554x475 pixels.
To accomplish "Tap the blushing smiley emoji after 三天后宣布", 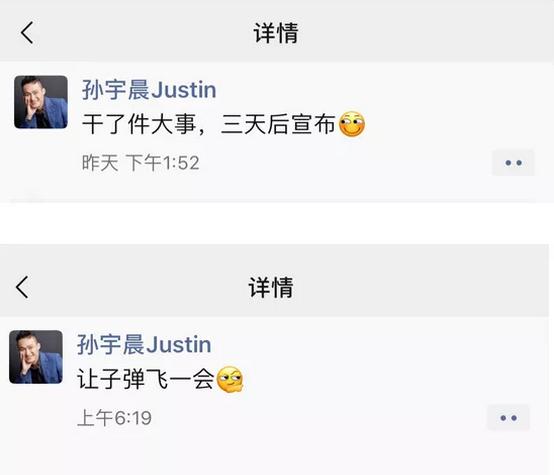I will point(352,124).
